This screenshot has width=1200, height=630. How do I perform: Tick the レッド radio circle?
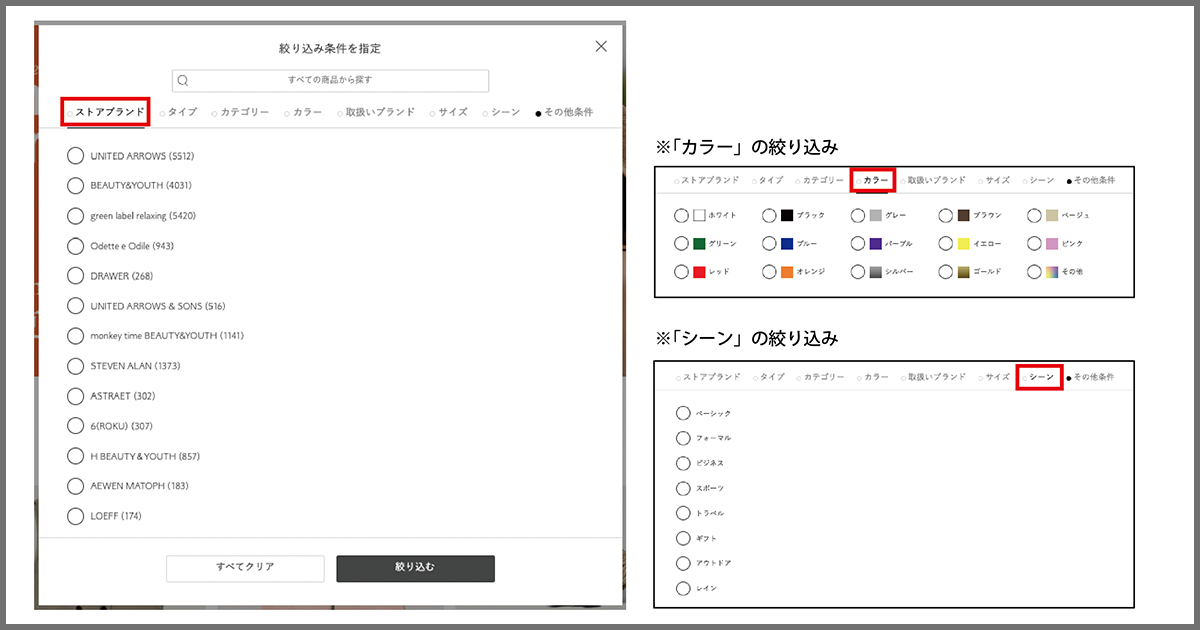(681, 271)
